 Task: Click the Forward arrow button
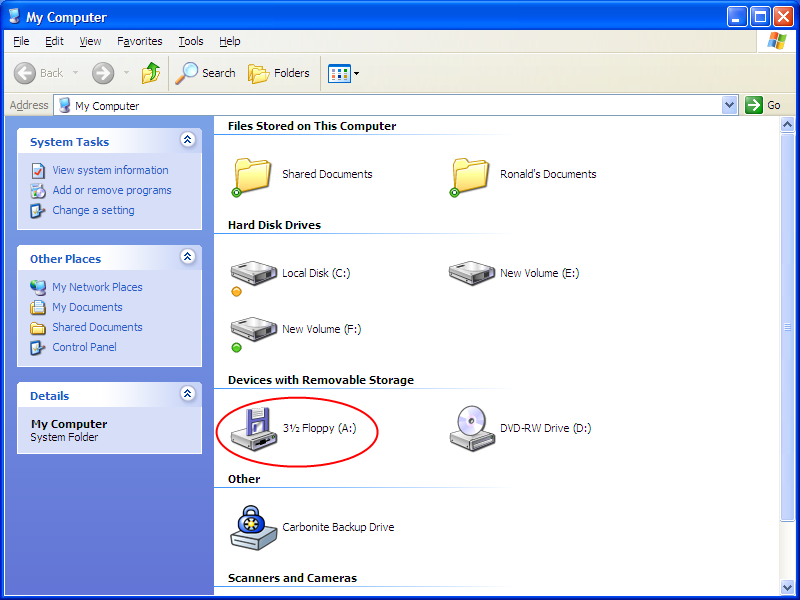103,73
